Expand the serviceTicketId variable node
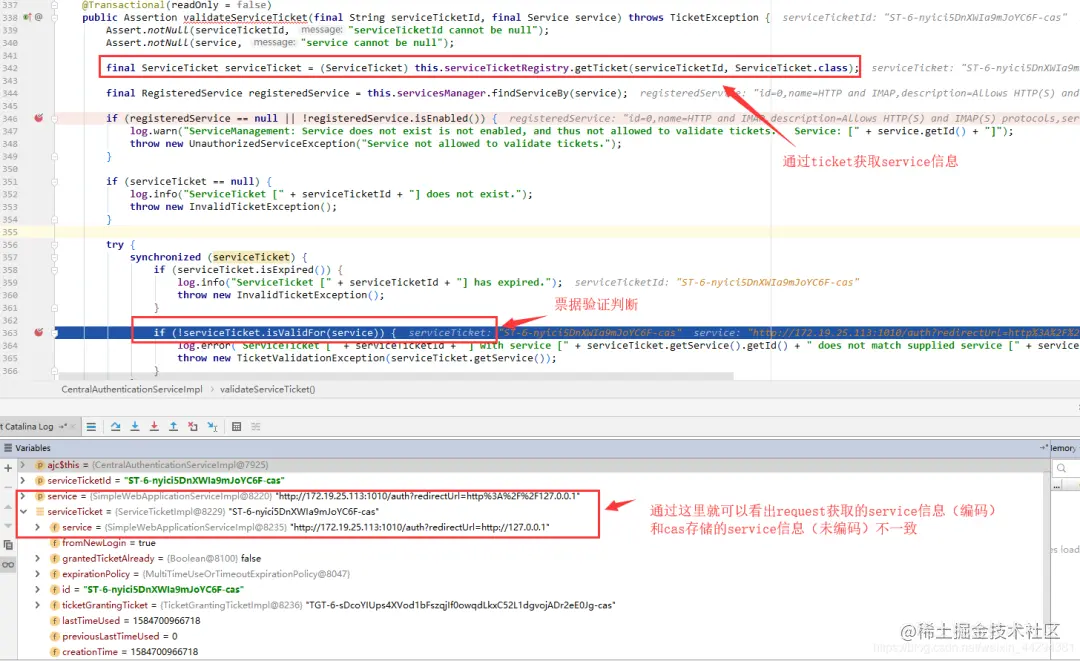 pyautogui.click(x=23, y=480)
